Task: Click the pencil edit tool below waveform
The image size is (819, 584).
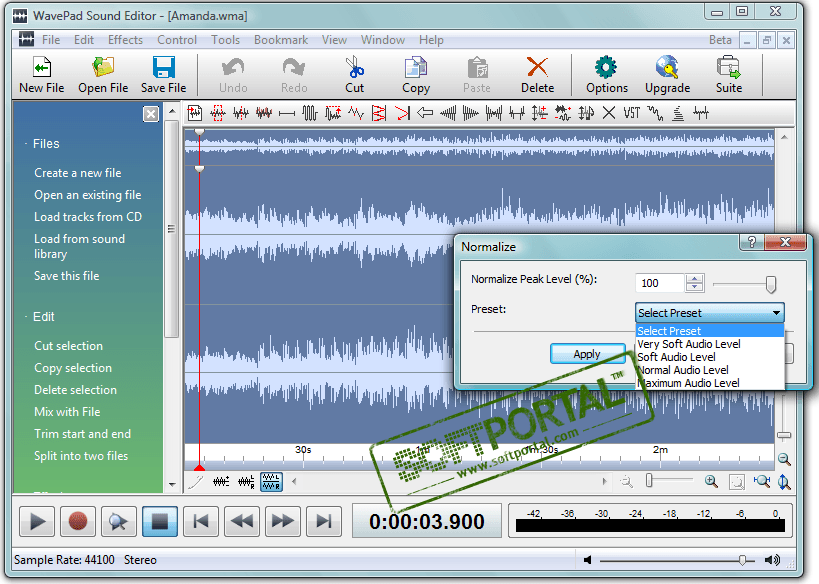Action: 195,481
